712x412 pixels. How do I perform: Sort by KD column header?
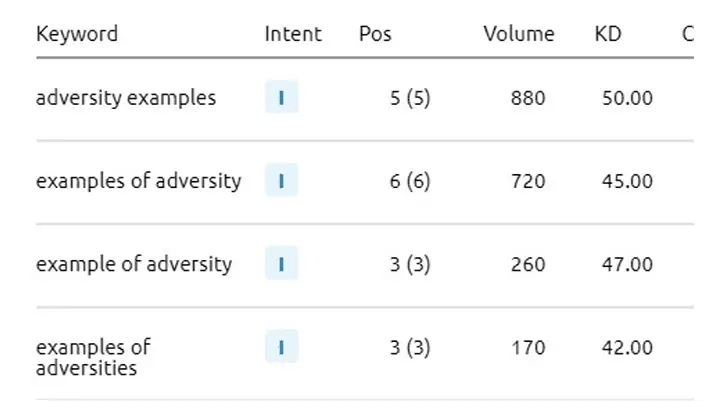pyautogui.click(x=607, y=34)
